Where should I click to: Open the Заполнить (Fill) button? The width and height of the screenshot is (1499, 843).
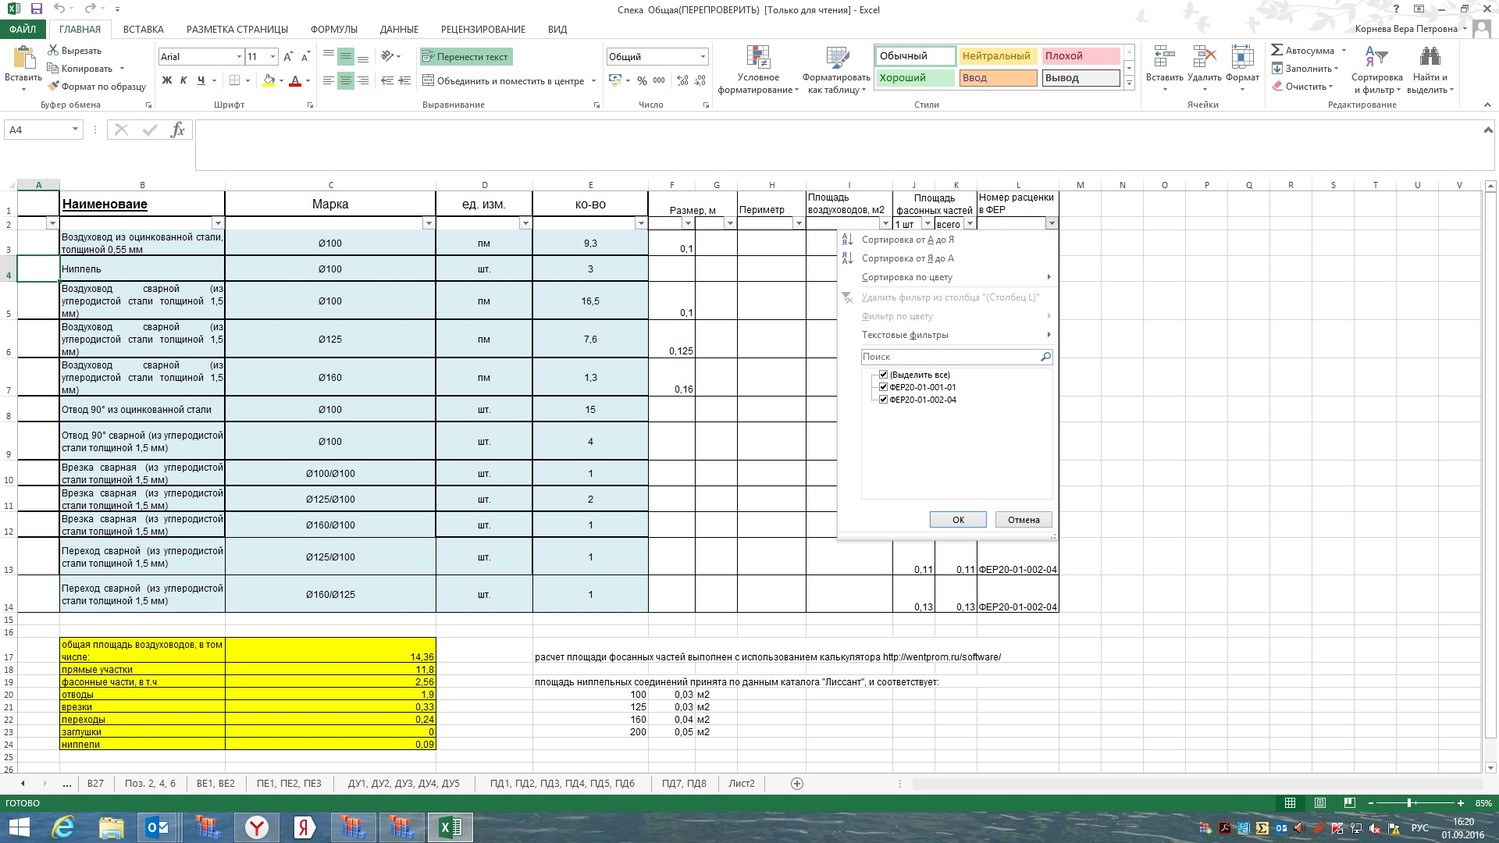(1305, 69)
